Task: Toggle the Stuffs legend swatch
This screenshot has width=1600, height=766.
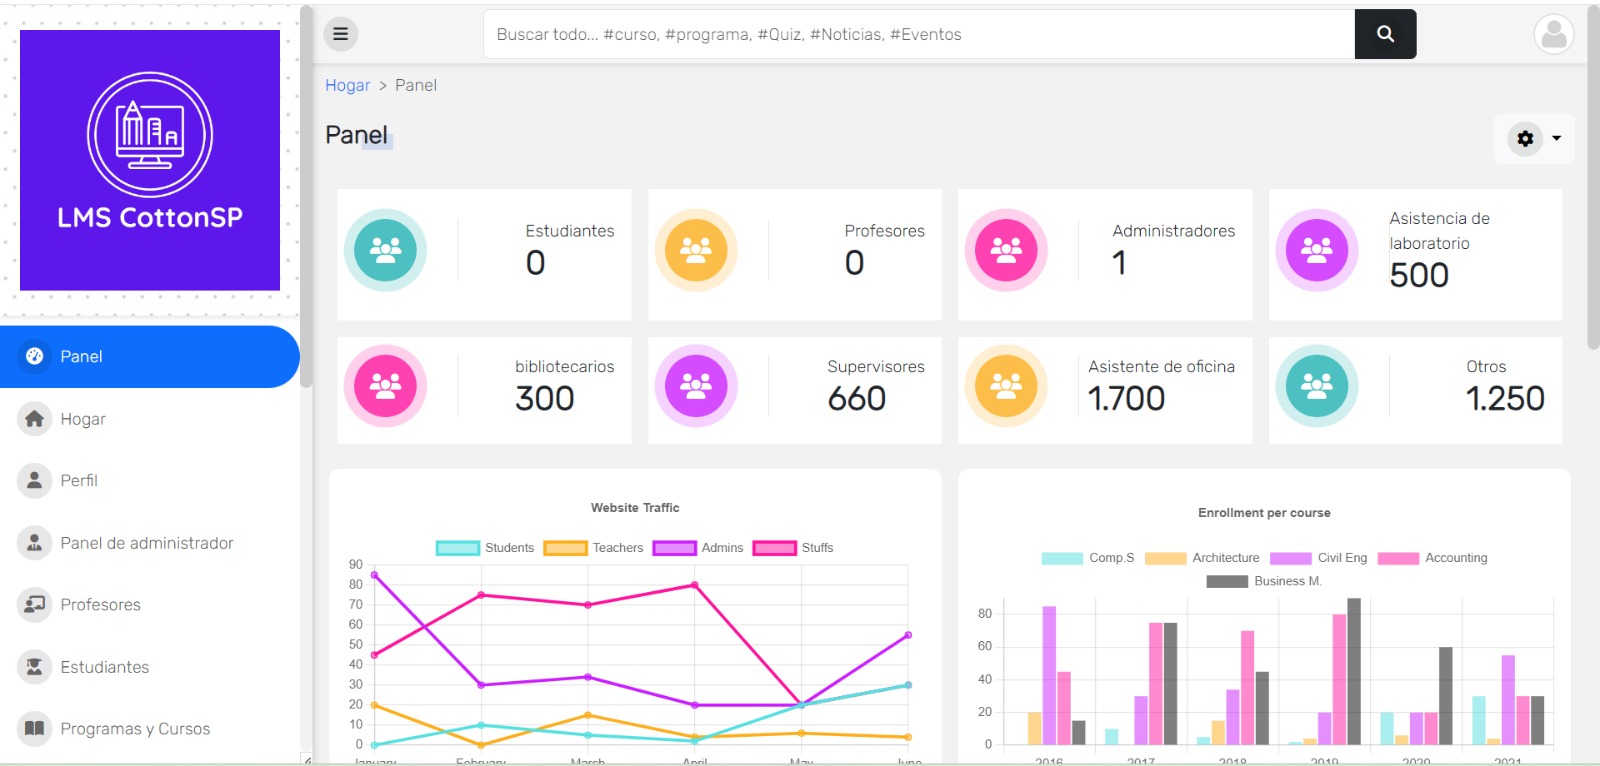Action: pos(774,548)
